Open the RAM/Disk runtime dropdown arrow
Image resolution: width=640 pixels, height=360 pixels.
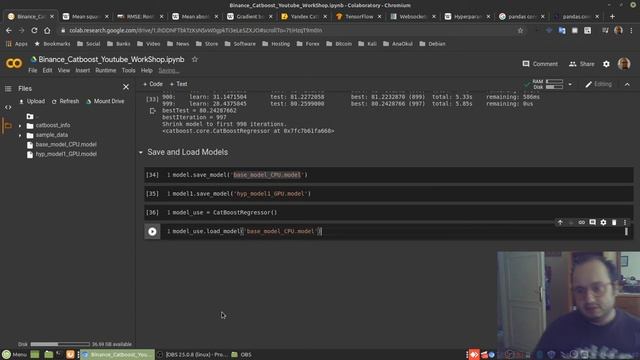[570, 84]
